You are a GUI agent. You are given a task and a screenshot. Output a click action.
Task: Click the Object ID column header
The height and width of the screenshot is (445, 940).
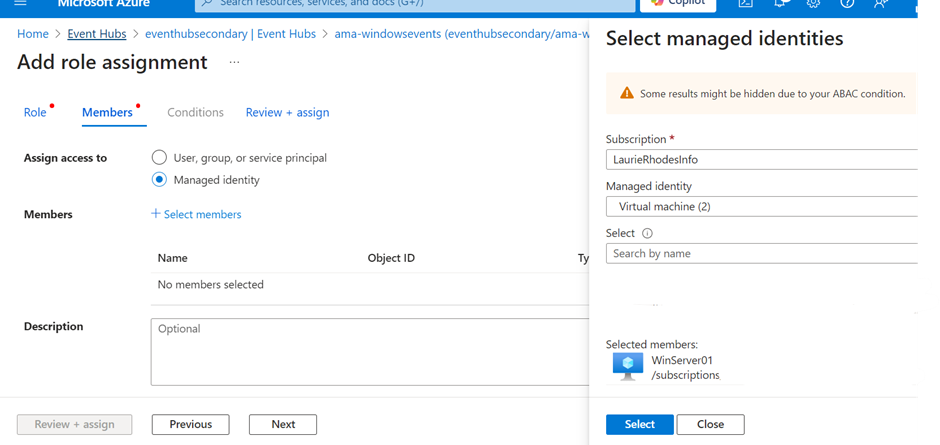click(391, 258)
